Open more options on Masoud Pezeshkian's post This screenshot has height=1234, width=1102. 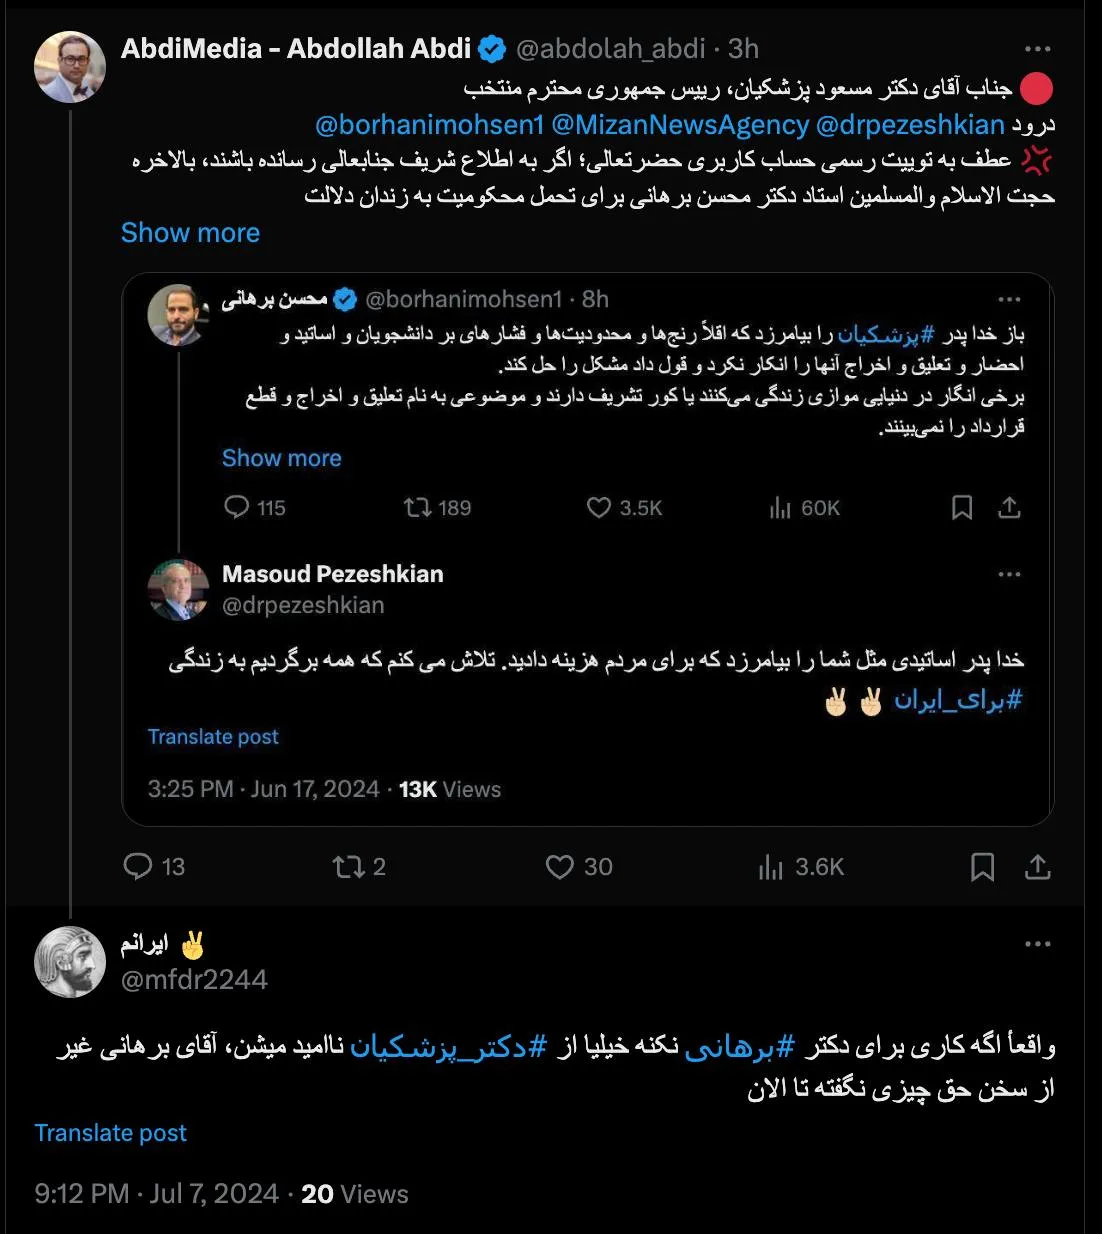1010,574
